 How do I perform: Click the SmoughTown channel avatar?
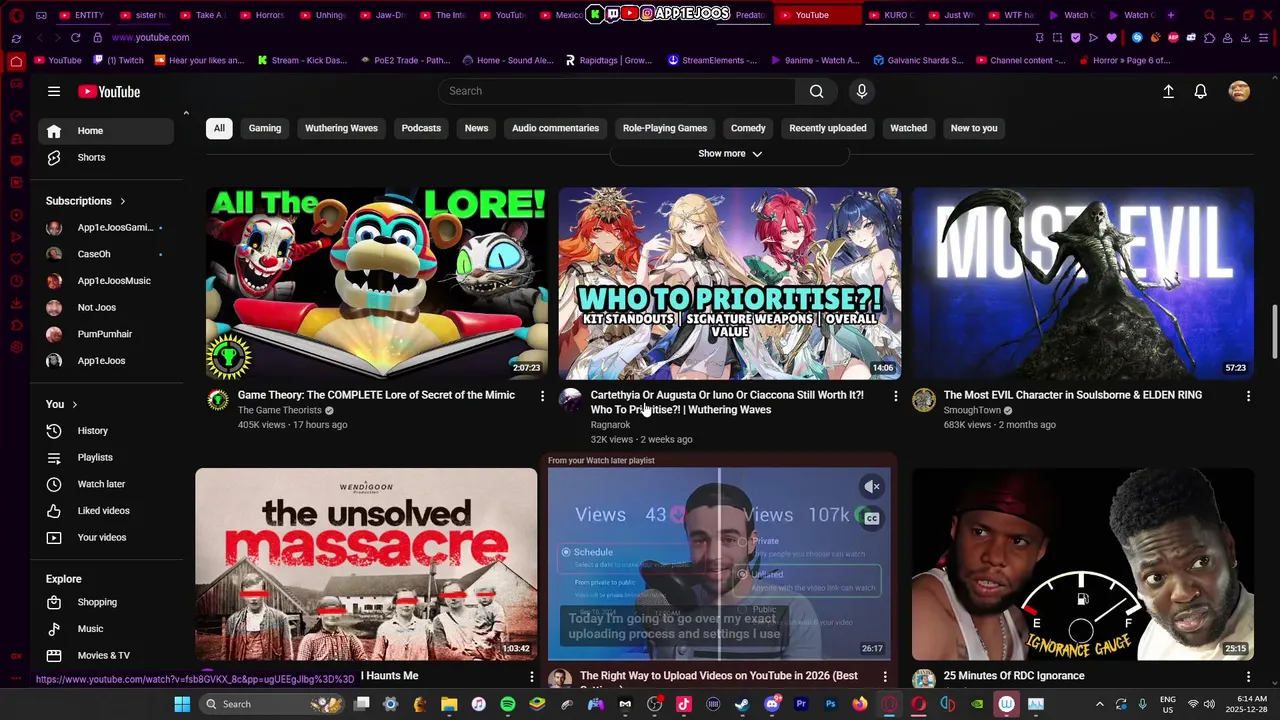[x=923, y=400]
